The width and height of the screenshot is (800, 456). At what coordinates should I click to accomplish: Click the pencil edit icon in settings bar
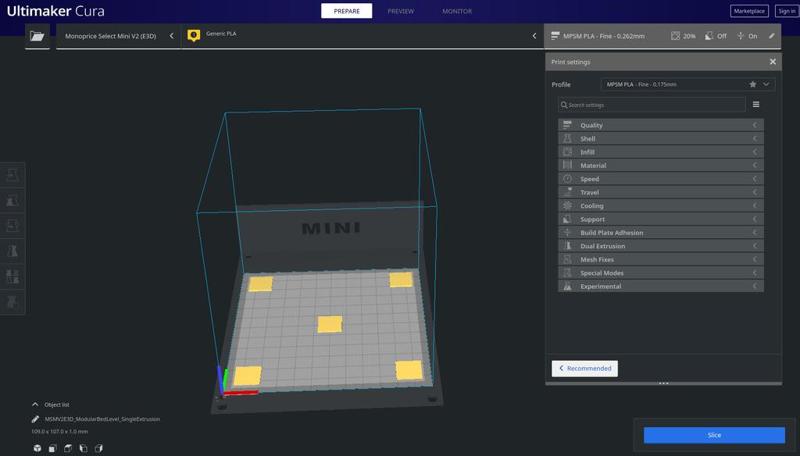click(771, 36)
